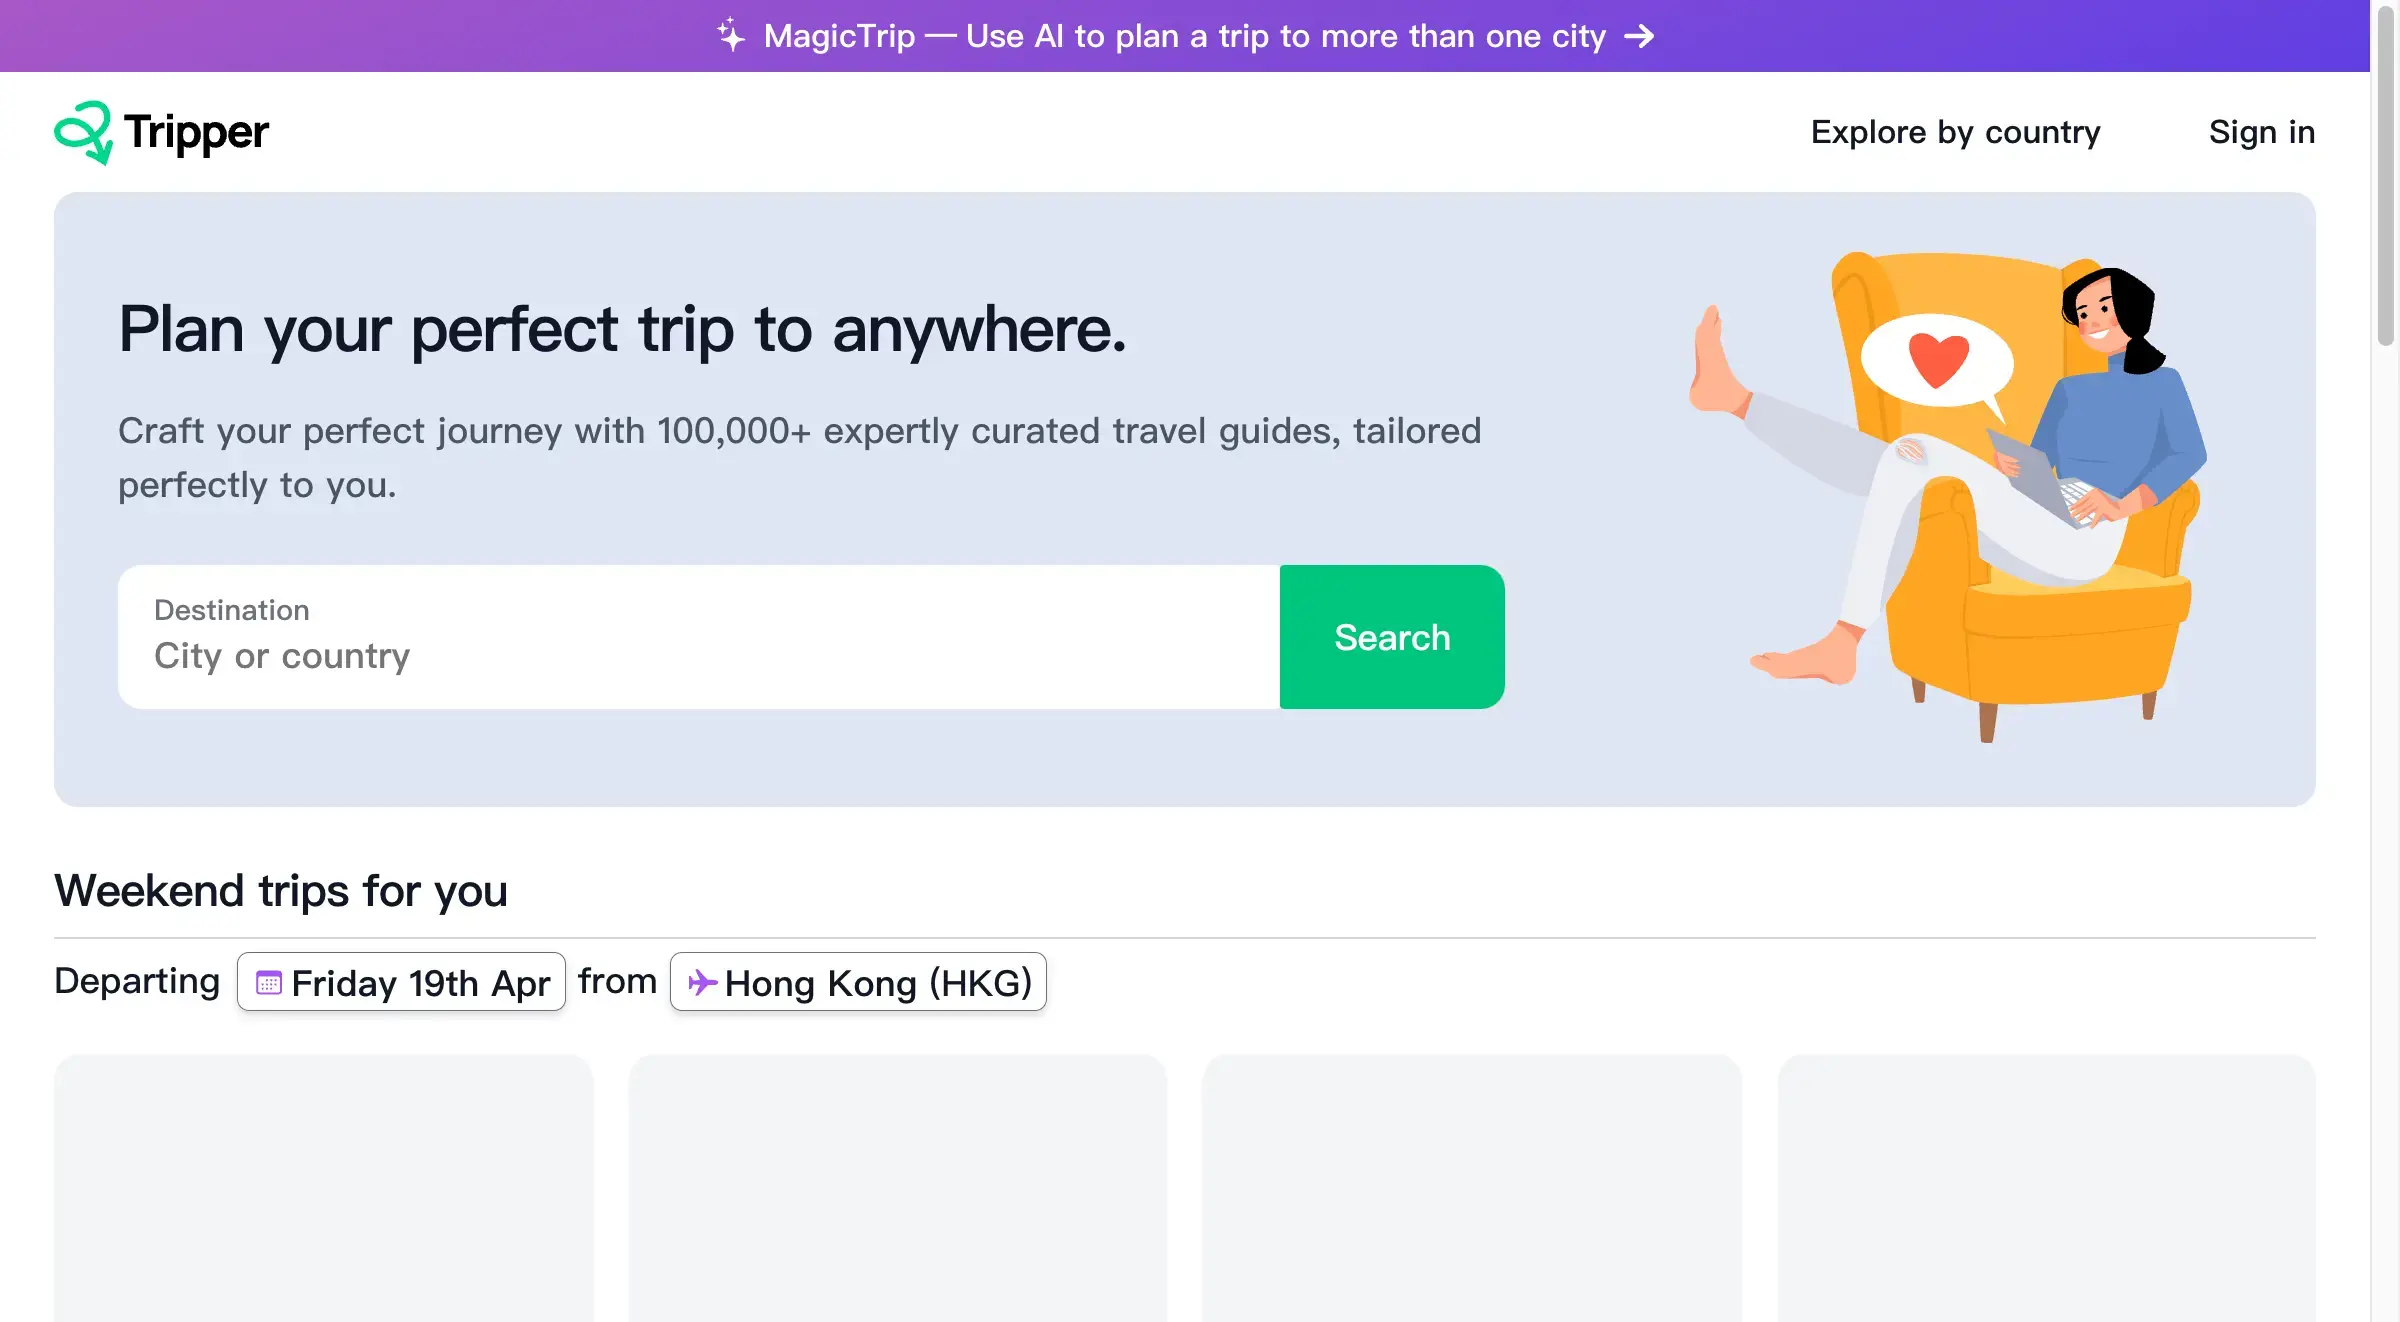Viewport: 2400px width, 1322px height.
Task: Click the airplane icon inside the Hong Kong chip
Action: tap(704, 982)
